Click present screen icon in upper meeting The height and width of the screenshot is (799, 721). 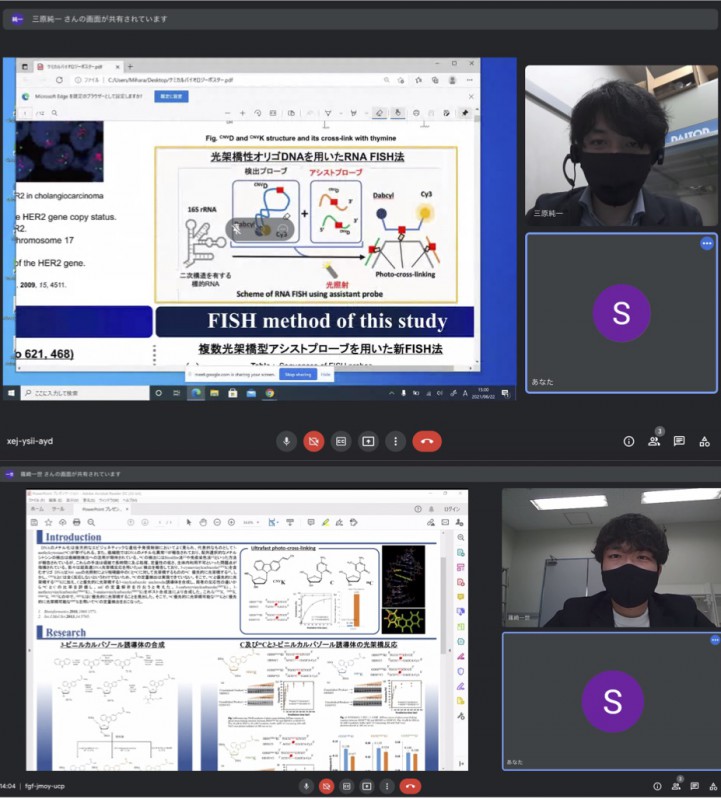368,441
